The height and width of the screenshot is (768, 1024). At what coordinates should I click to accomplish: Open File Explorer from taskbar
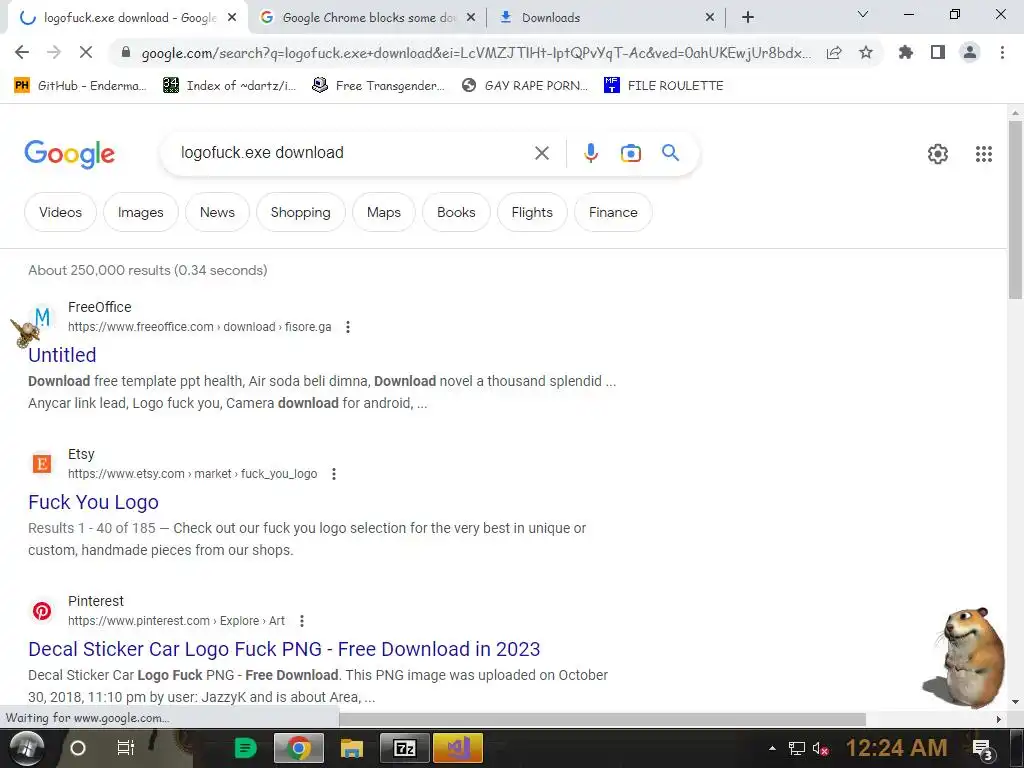click(x=351, y=748)
